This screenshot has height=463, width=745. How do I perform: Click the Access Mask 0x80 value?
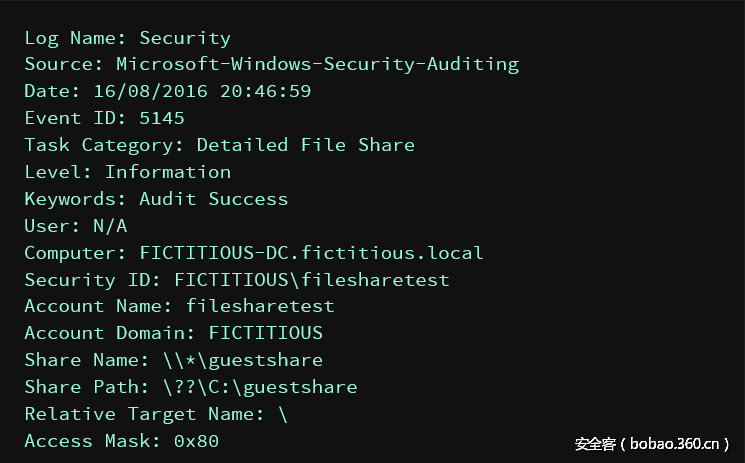(x=195, y=441)
